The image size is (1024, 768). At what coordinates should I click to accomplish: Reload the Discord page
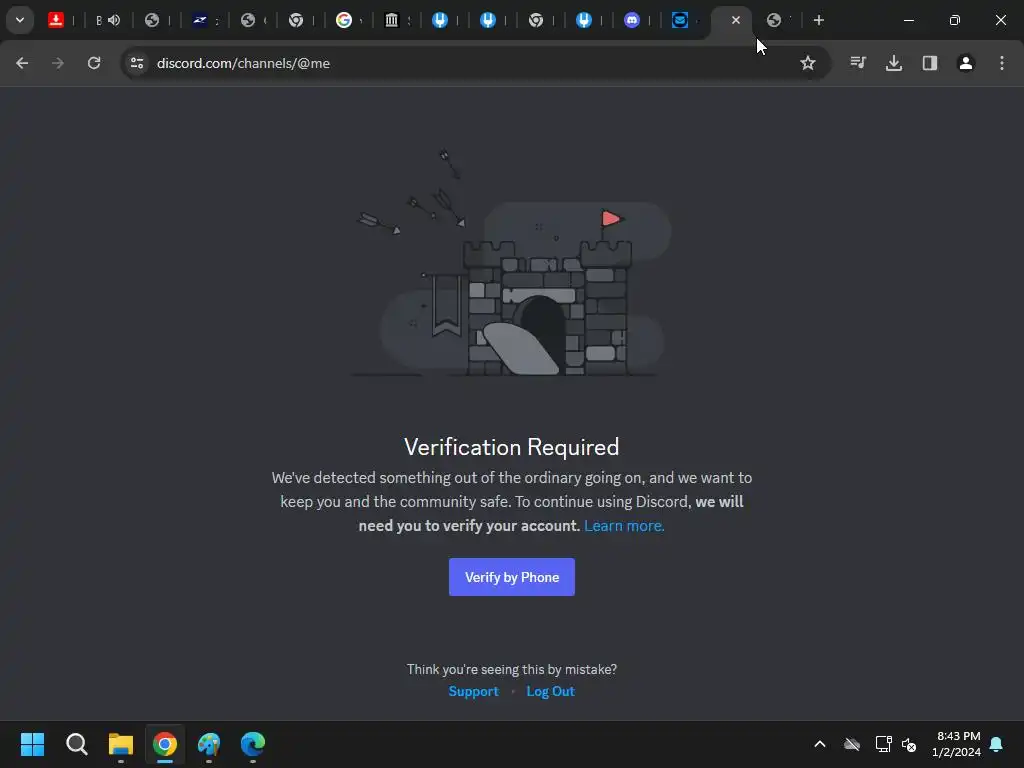coord(94,63)
